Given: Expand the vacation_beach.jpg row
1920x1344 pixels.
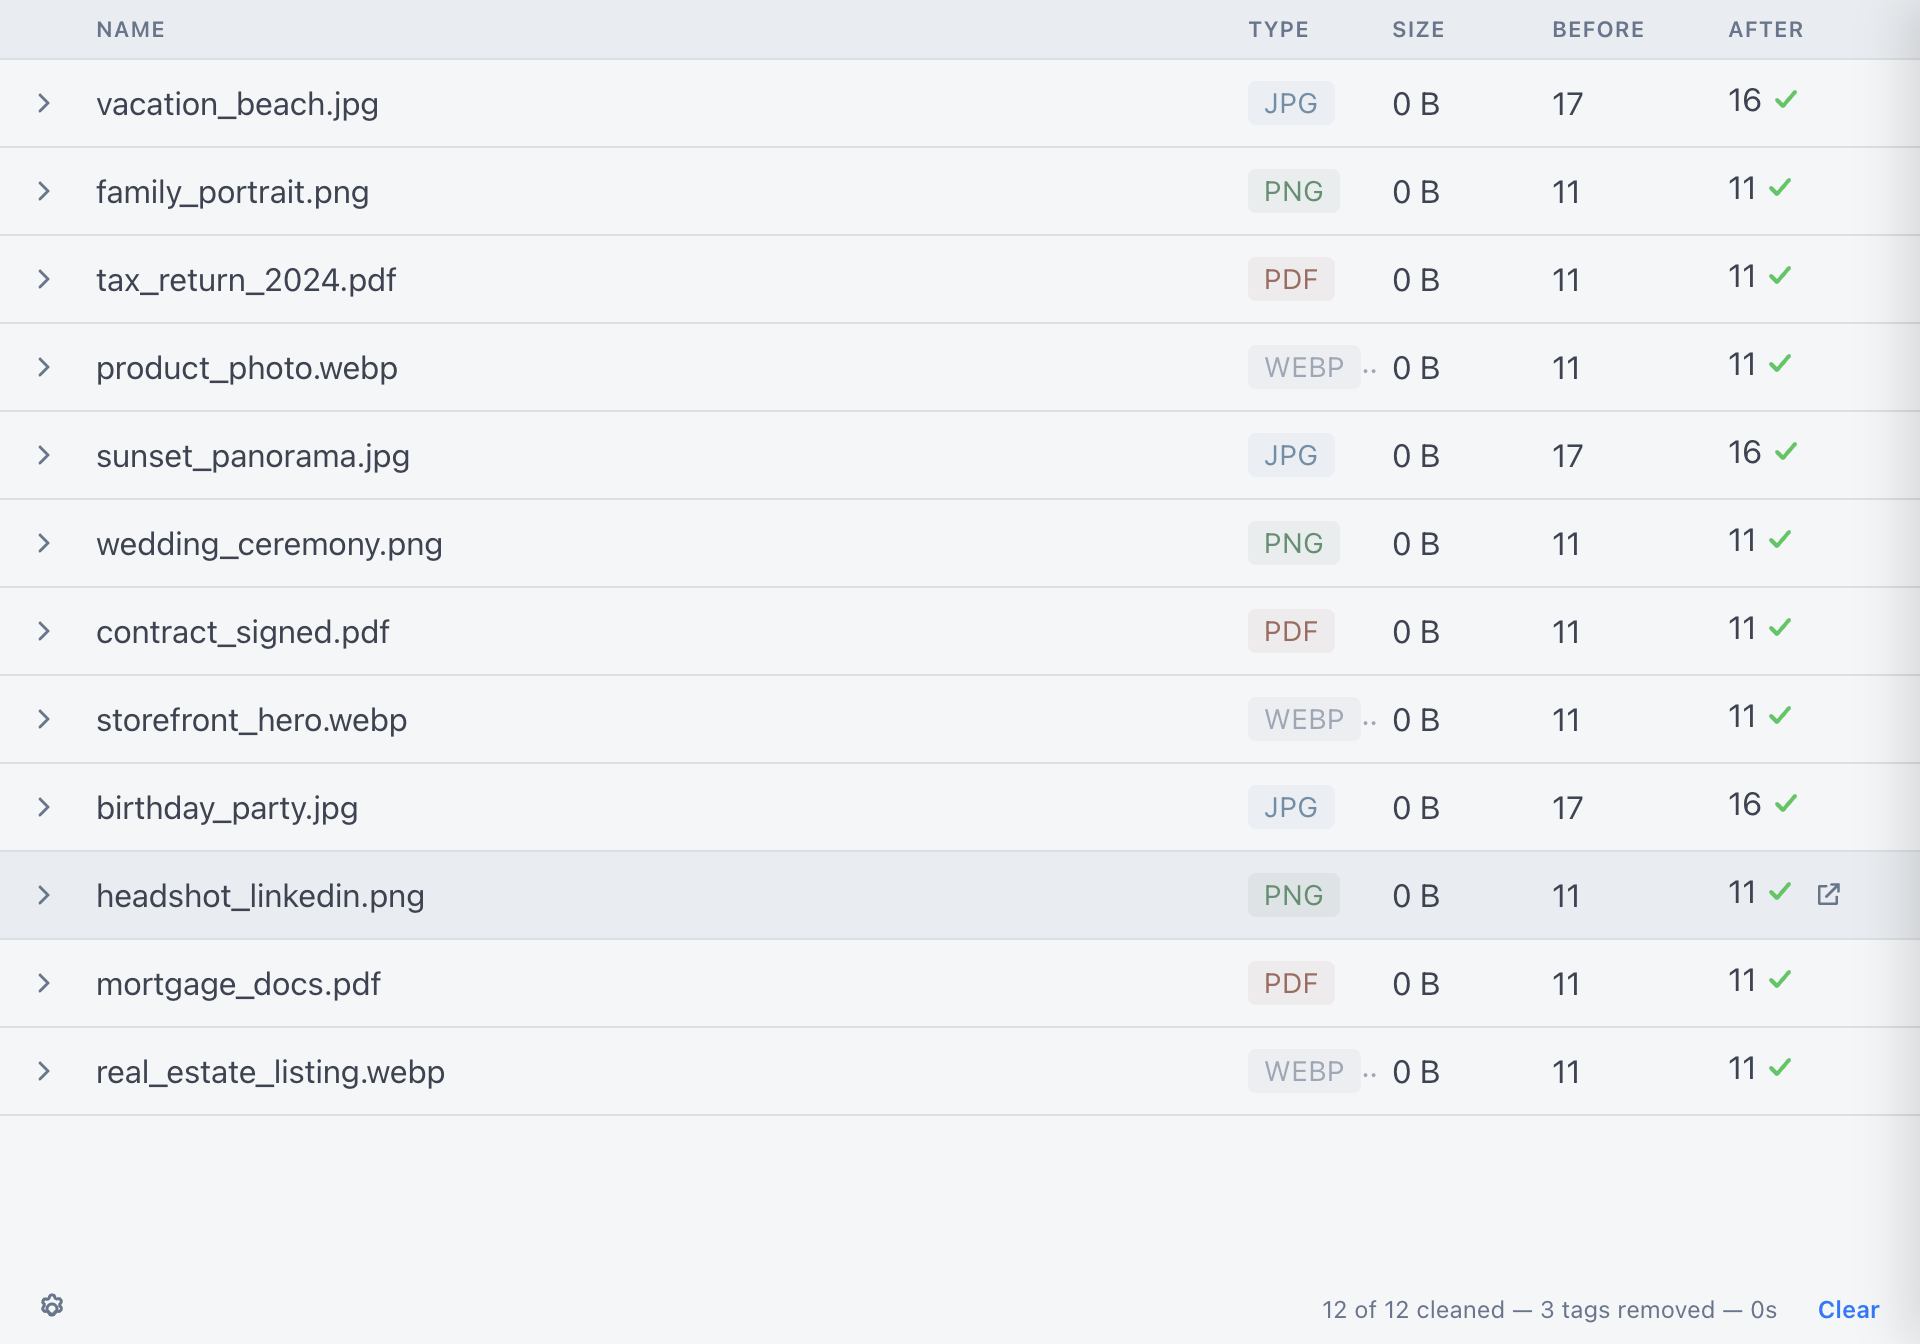Looking at the screenshot, I should 44,104.
